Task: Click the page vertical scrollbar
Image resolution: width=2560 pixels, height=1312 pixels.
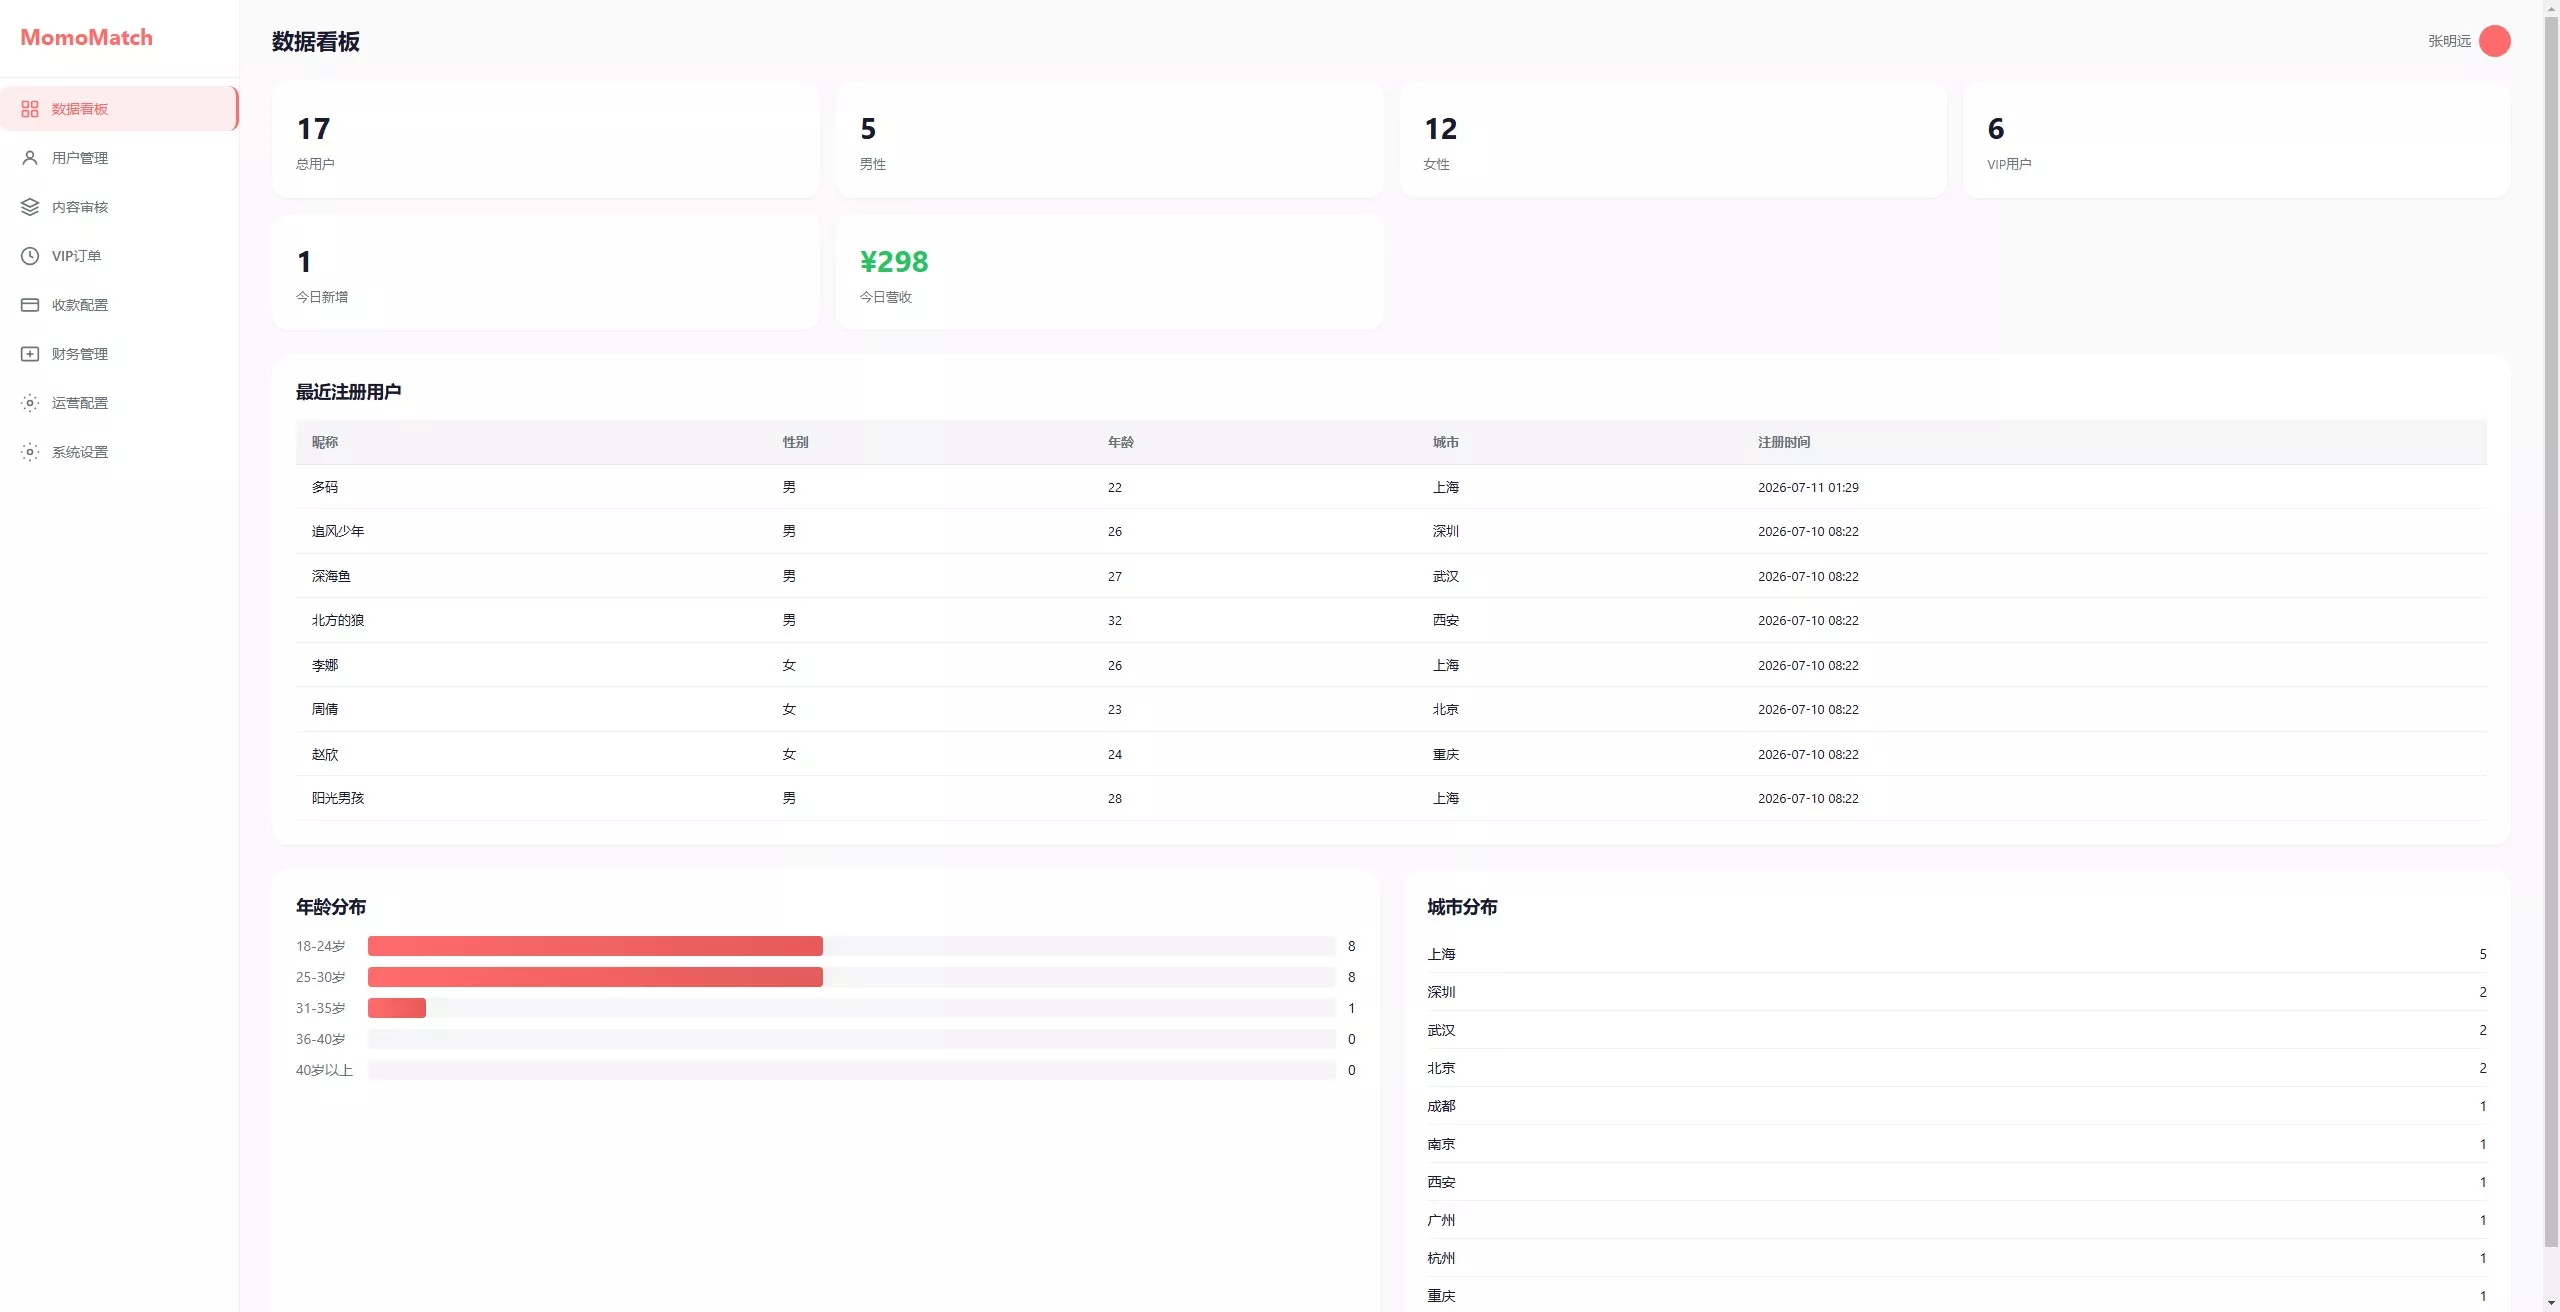Action: pos(2551,630)
